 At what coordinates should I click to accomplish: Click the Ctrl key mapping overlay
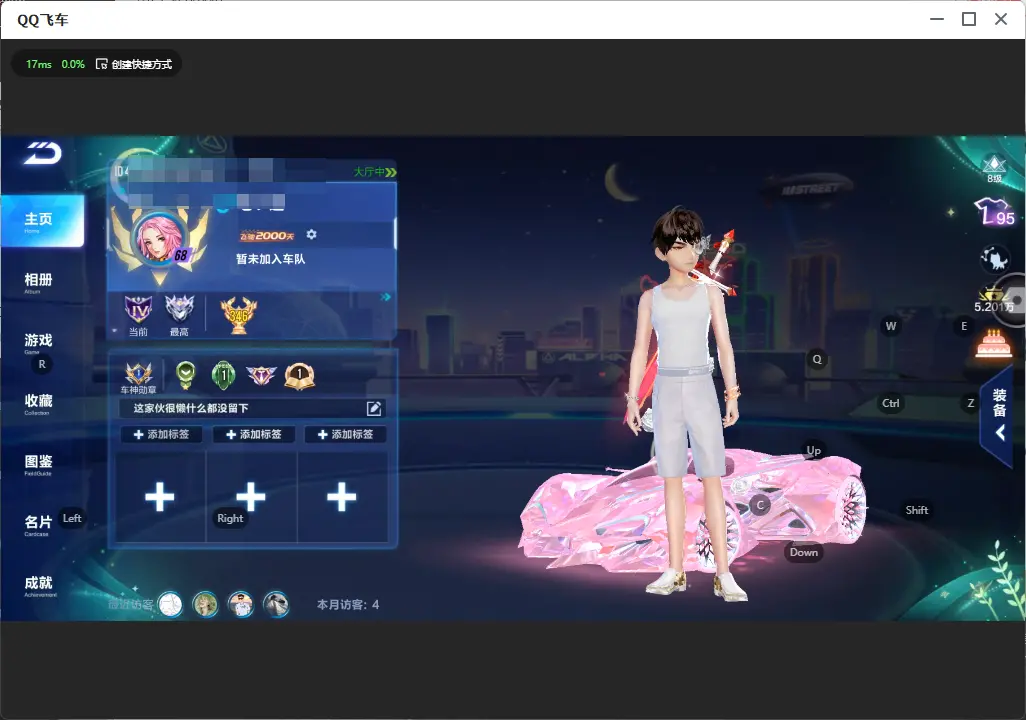(891, 403)
